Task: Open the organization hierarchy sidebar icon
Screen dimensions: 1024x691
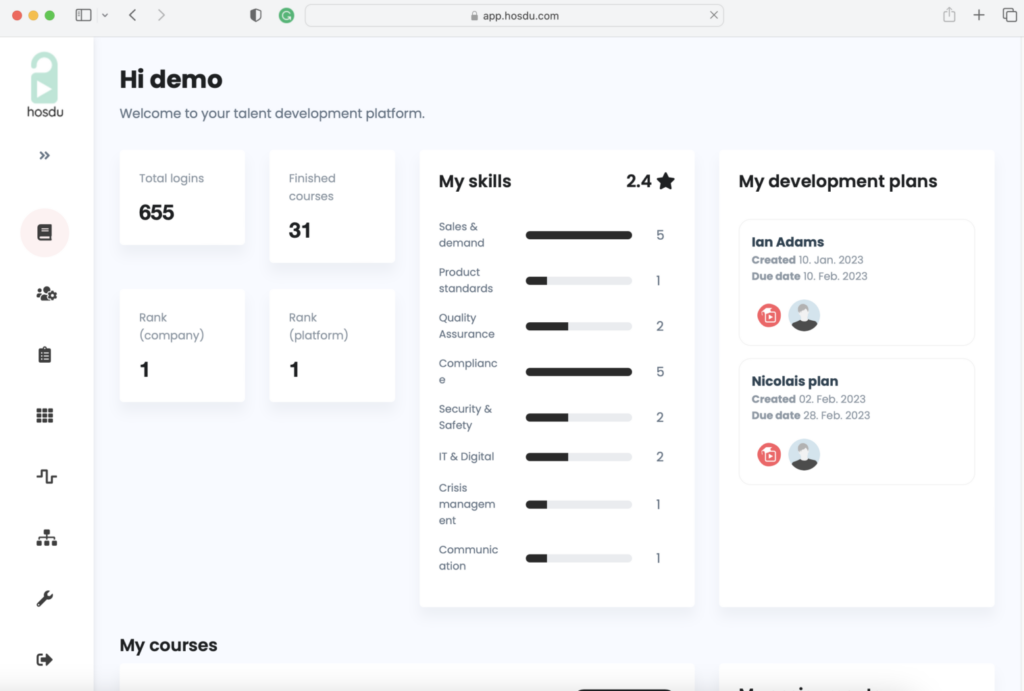Action: pos(46,538)
